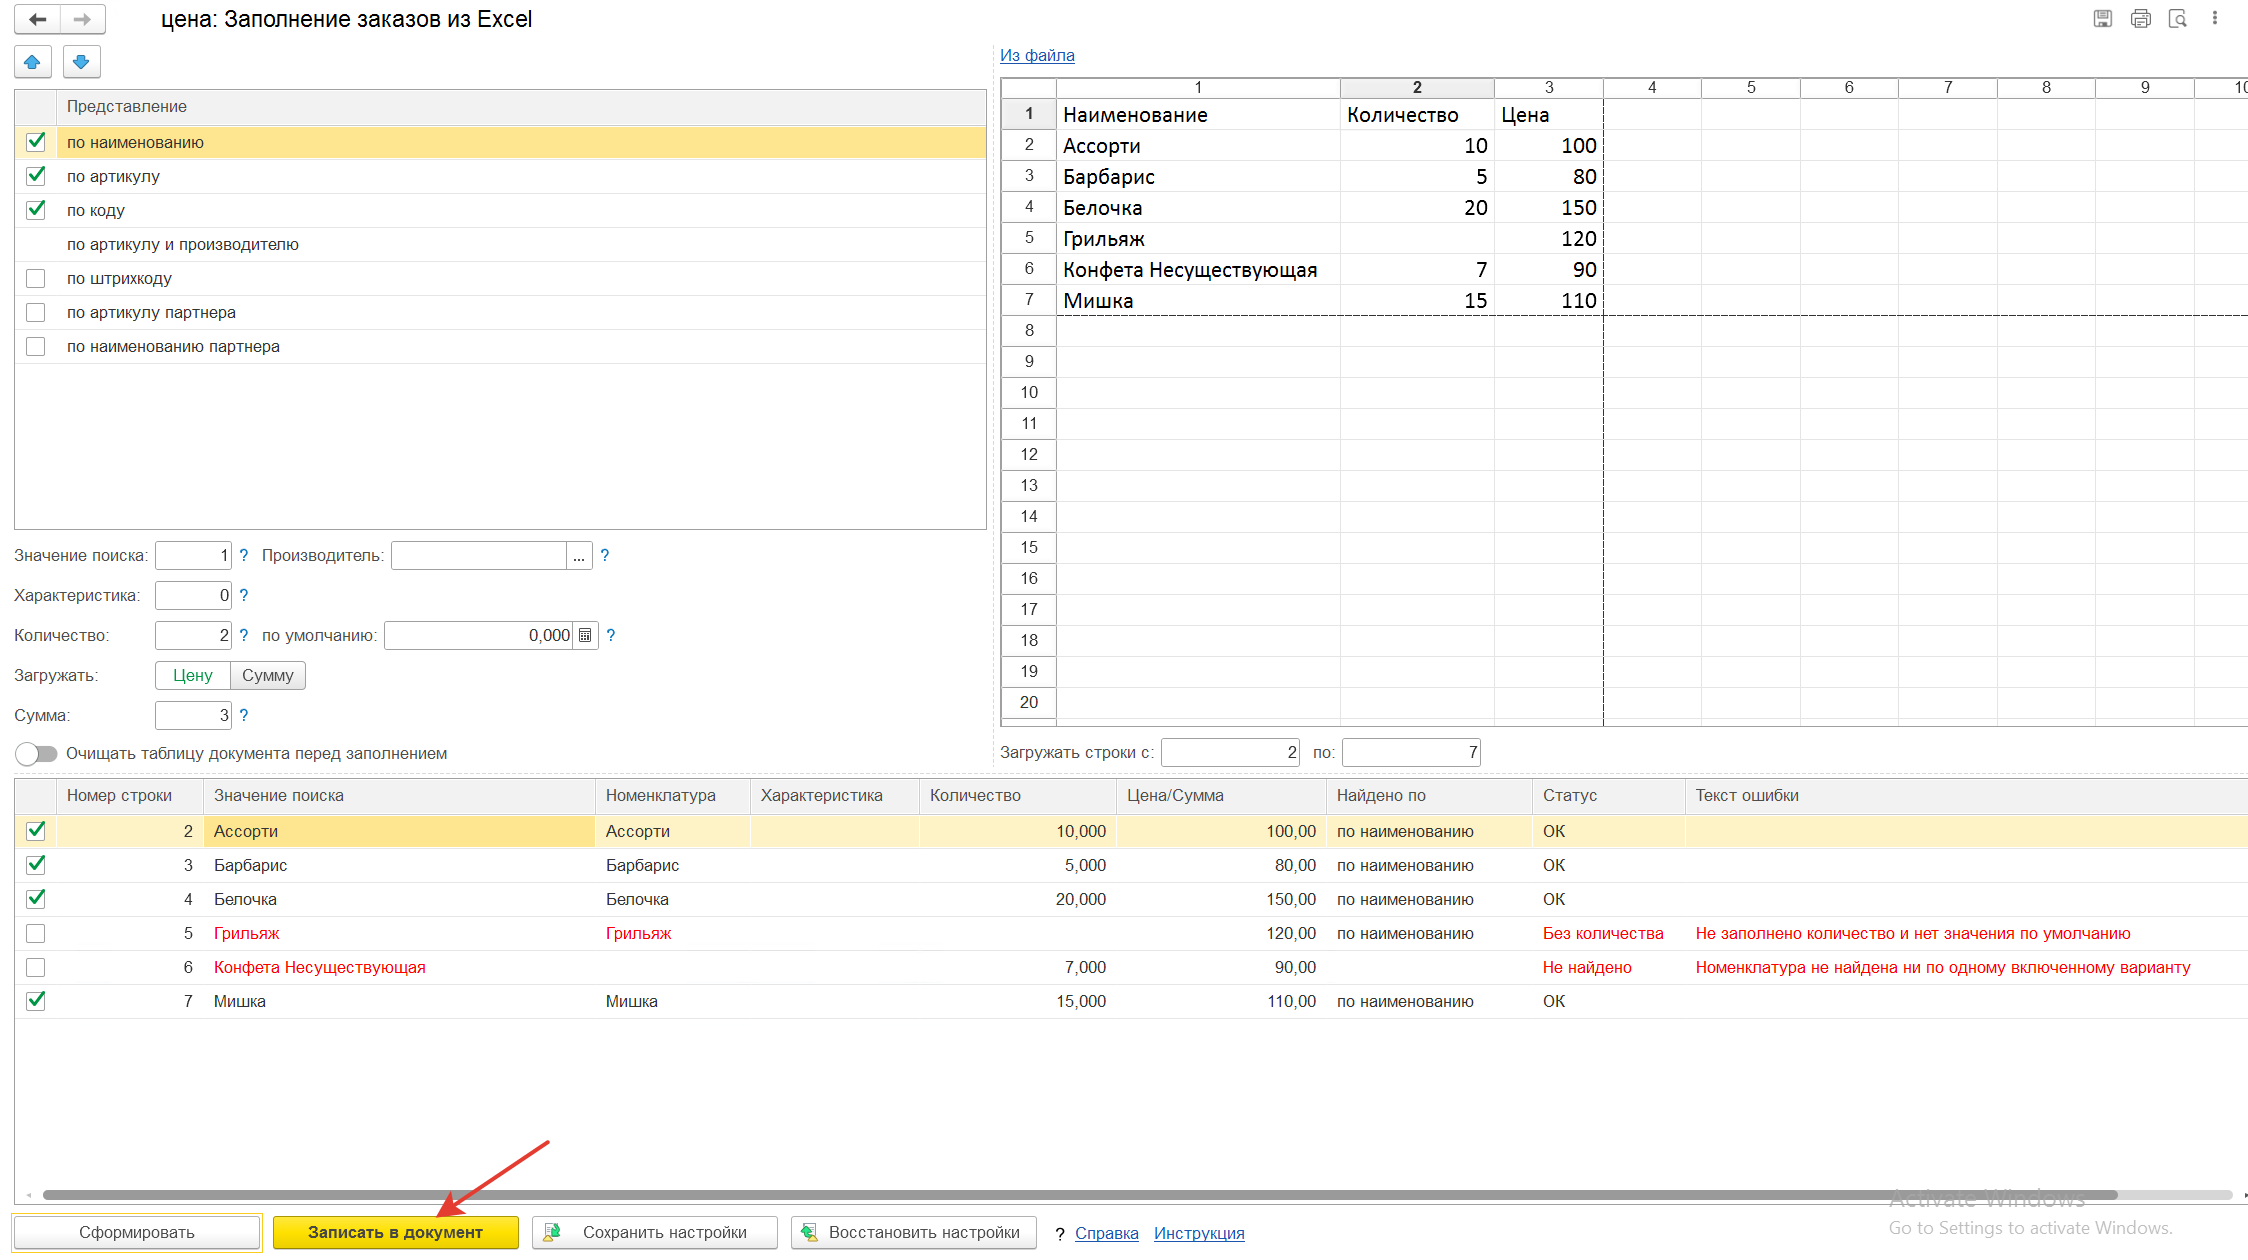Screen dimensions: 2248x1260
Task: Move search variant down with blue arrow
Action: pyautogui.click(x=82, y=62)
